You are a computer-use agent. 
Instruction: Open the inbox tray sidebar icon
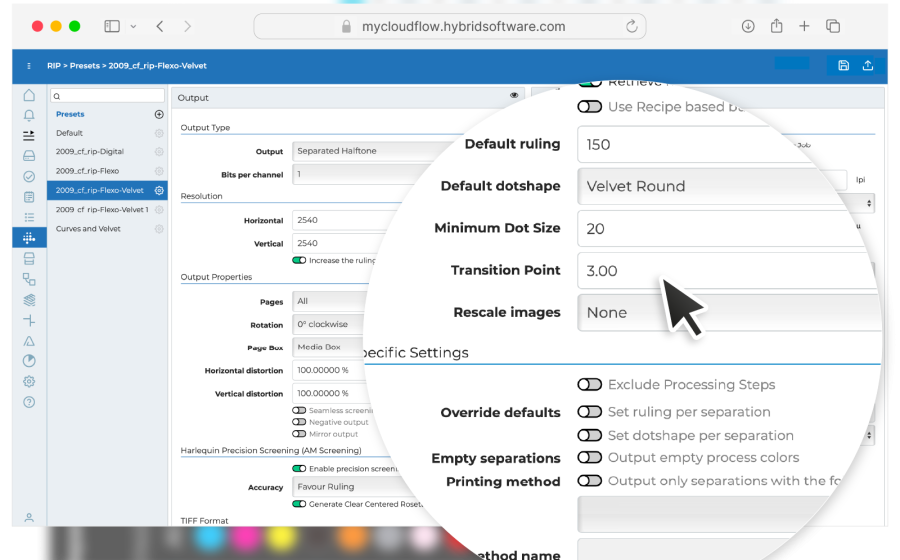(29, 155)
